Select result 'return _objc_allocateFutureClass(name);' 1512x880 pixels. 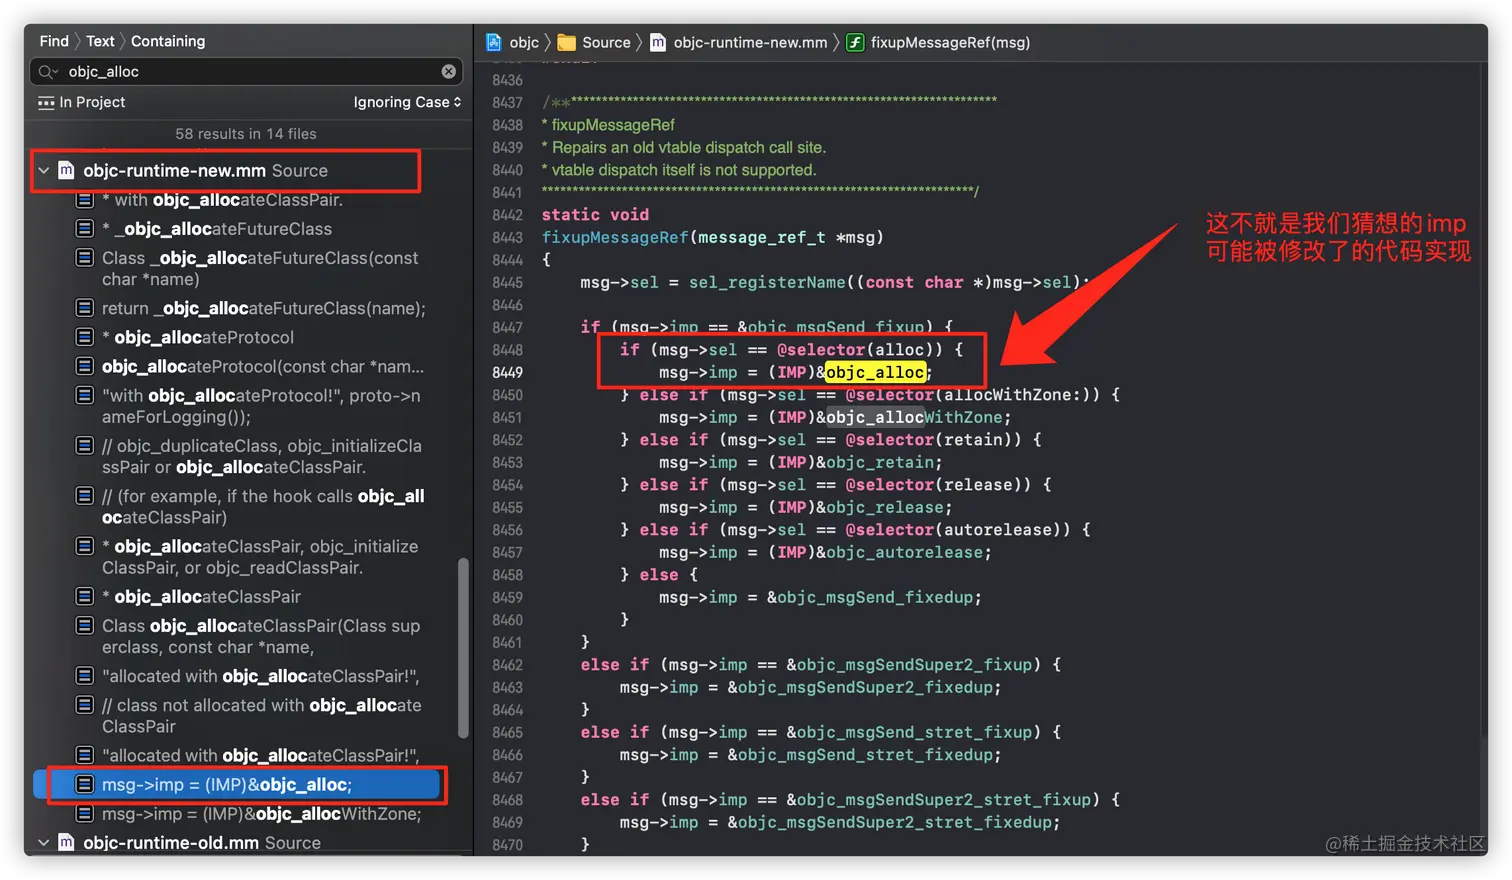(x=263, y=308)
